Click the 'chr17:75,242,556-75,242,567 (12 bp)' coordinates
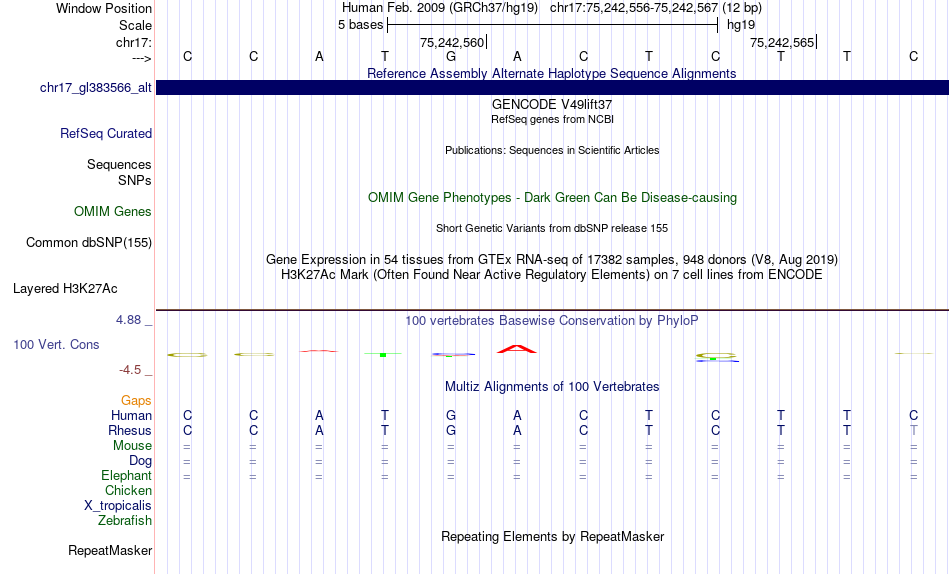This screenshot has width=950, height=574. 656,8
